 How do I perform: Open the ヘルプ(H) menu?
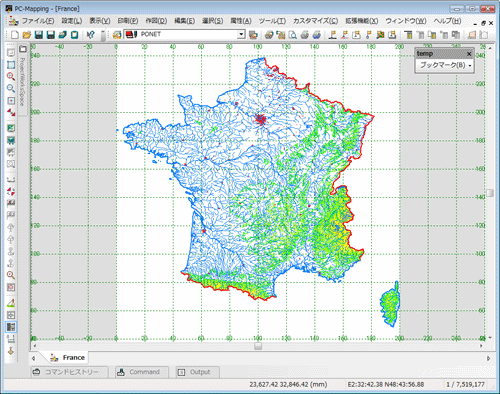[x=447, y=21]
